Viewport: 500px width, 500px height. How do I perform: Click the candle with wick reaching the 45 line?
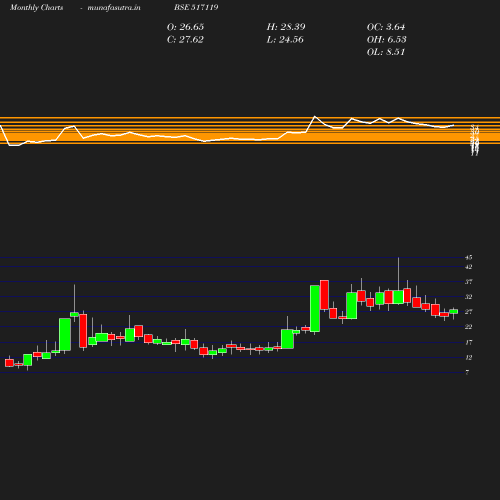398,297
